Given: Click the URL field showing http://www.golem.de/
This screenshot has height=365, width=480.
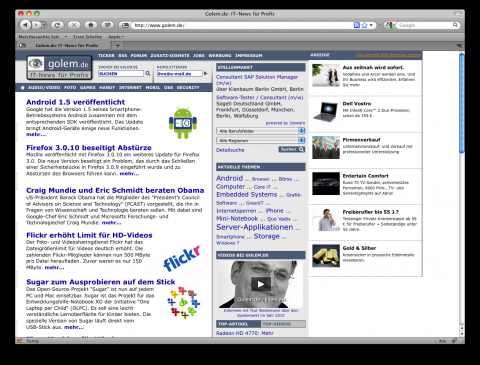Looking at the screenshot, I should point(242,25).
